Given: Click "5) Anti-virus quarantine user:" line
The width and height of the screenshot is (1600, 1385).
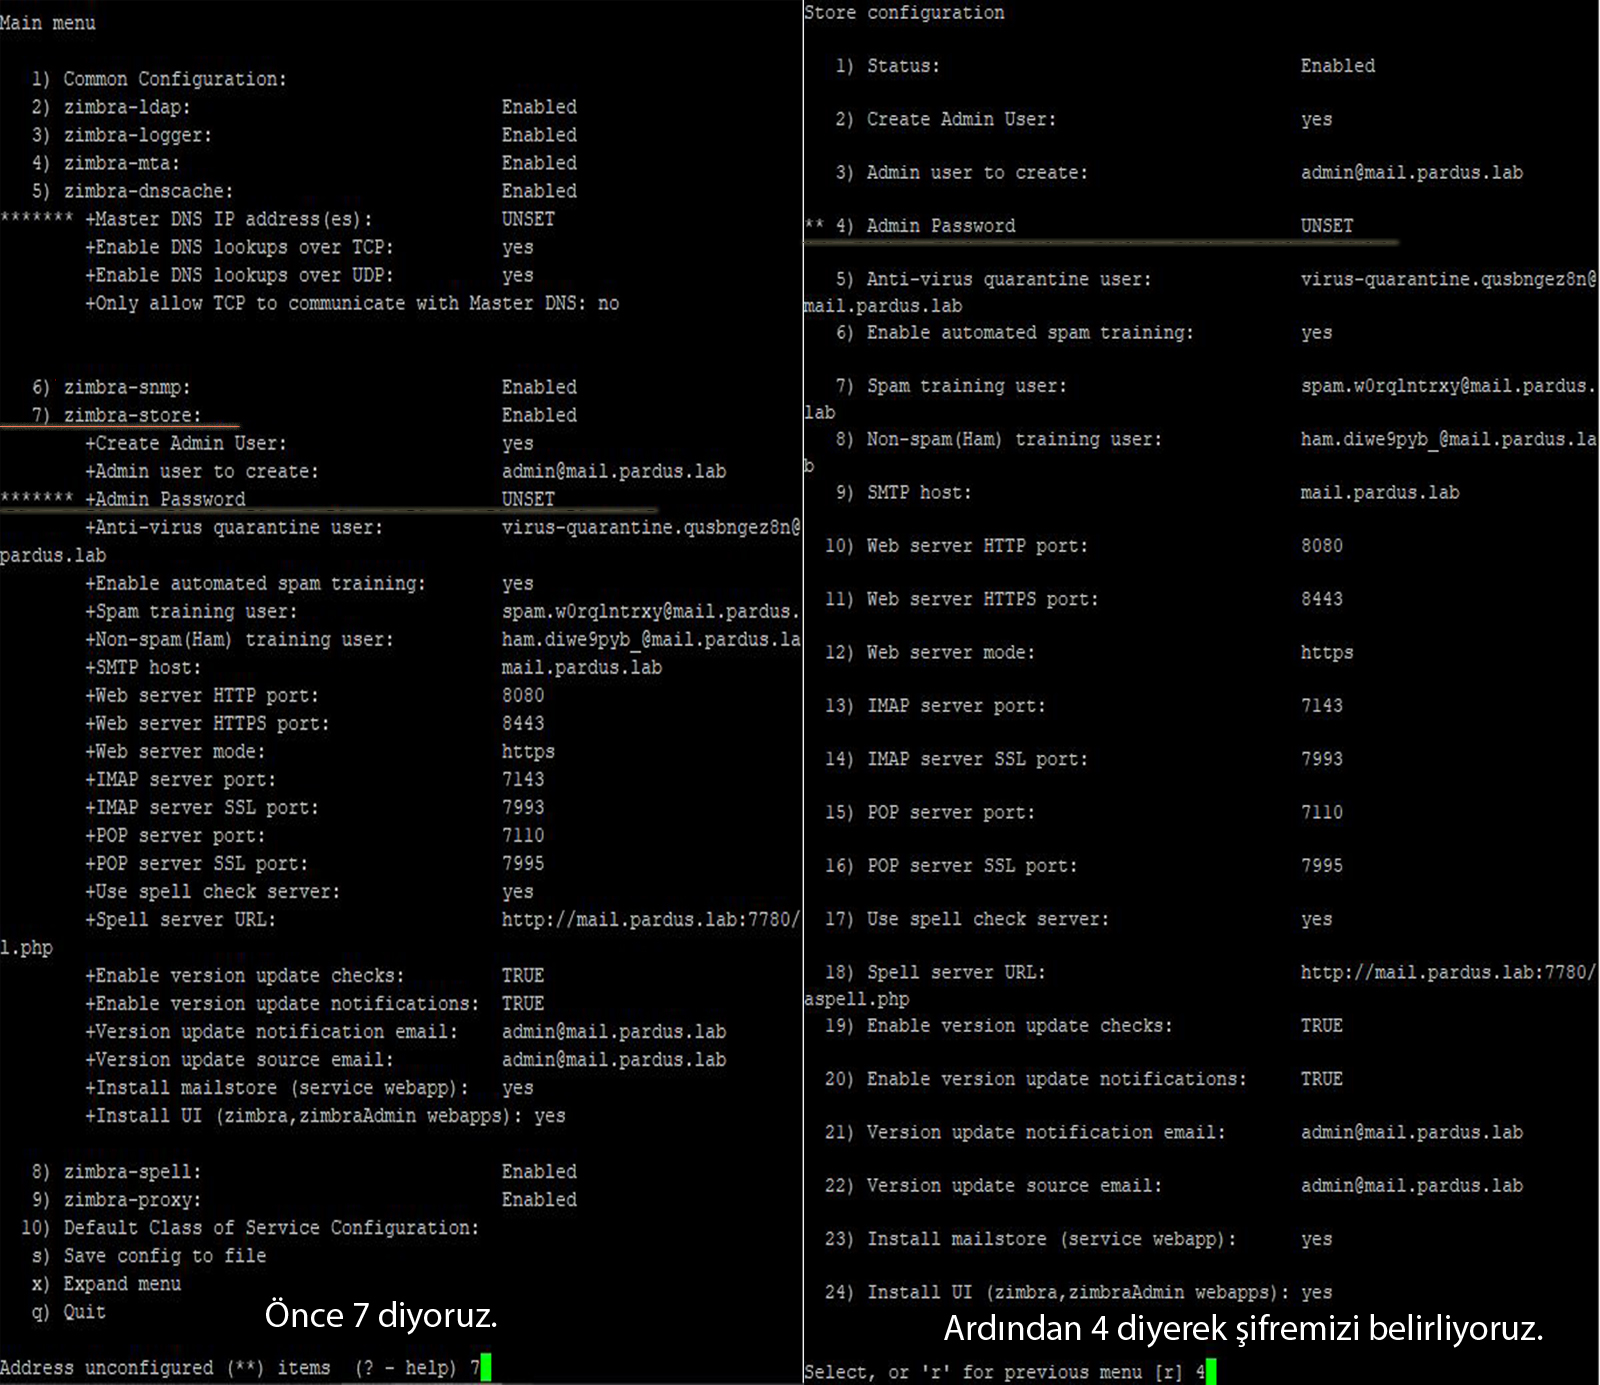Looking at the screenshot, I should point(994,279).
